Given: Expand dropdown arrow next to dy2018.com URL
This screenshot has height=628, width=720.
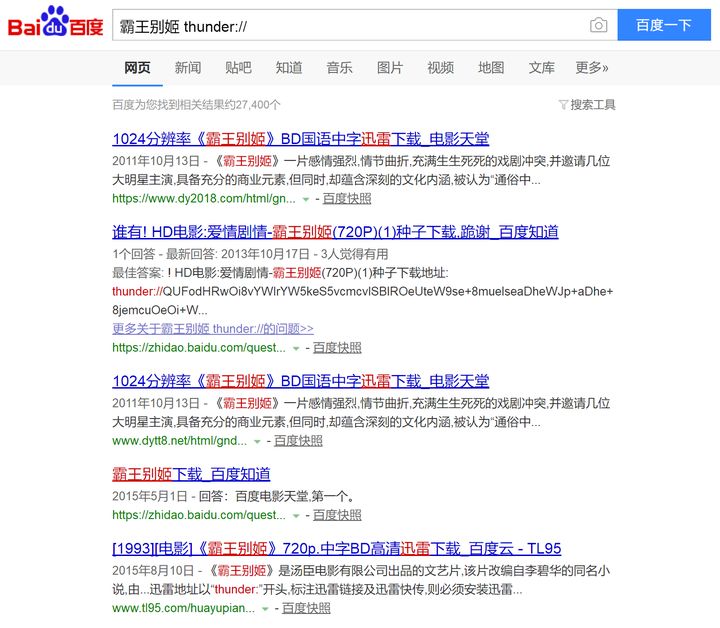Looking at the screenshot, I should pos(306,199).
